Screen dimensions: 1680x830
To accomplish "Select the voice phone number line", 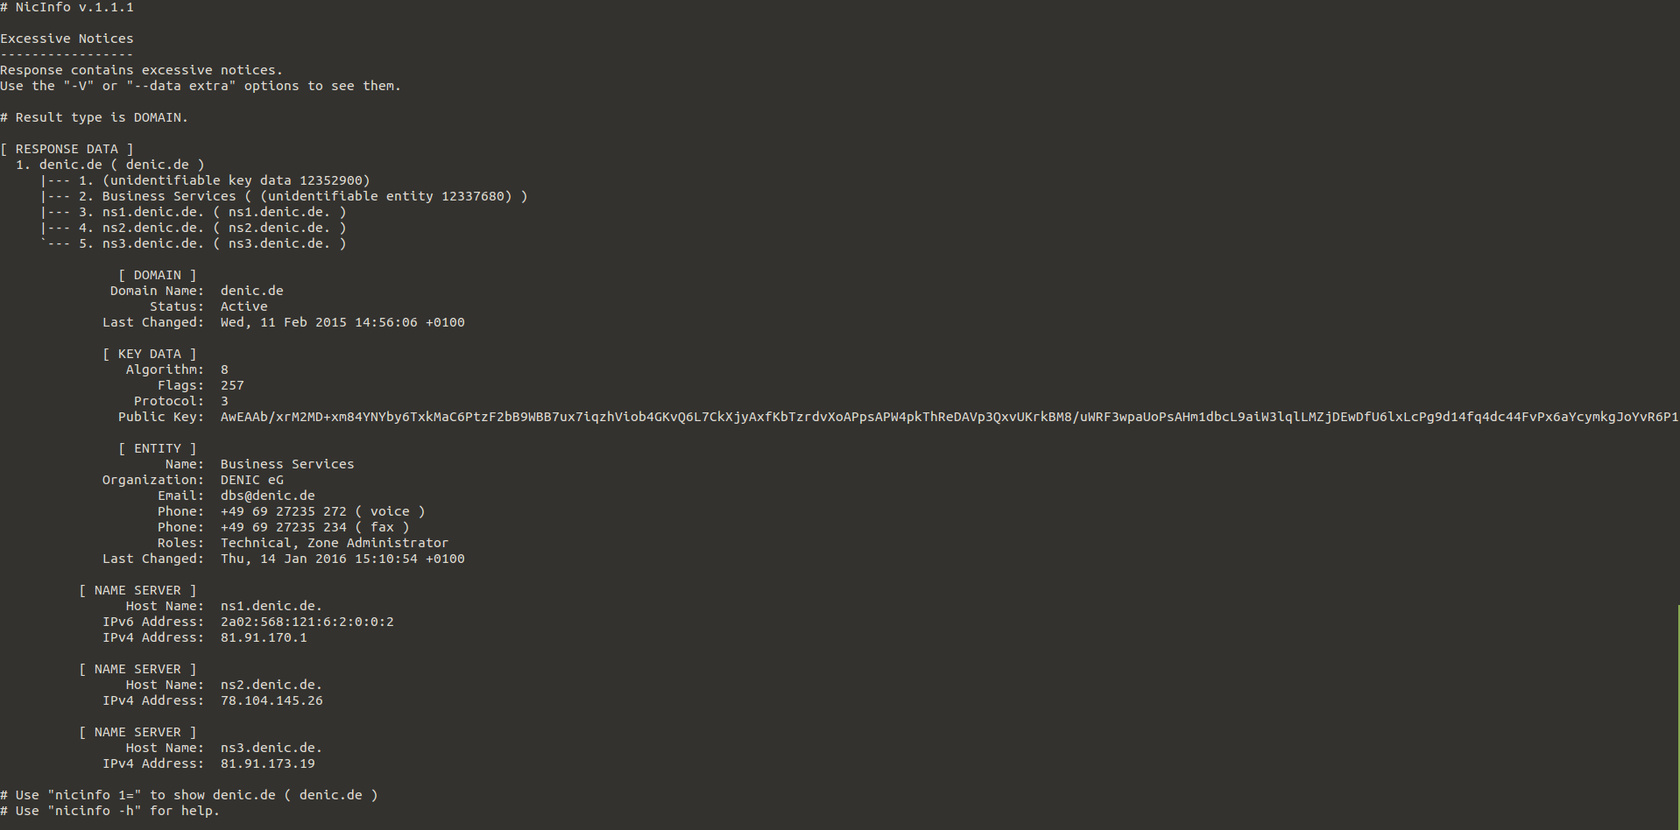I will (322, 512).
